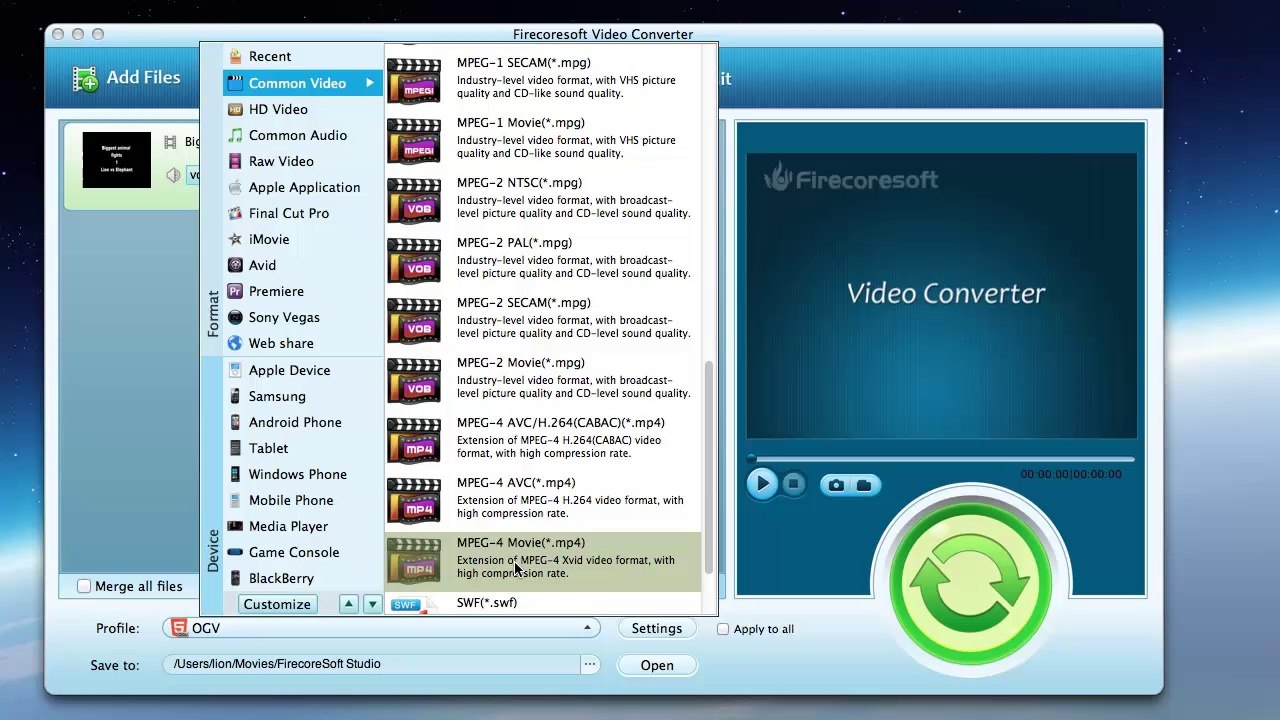Screen dimensions: 1280x720
Task: Click the Apple Device icon
Action: 235,370
